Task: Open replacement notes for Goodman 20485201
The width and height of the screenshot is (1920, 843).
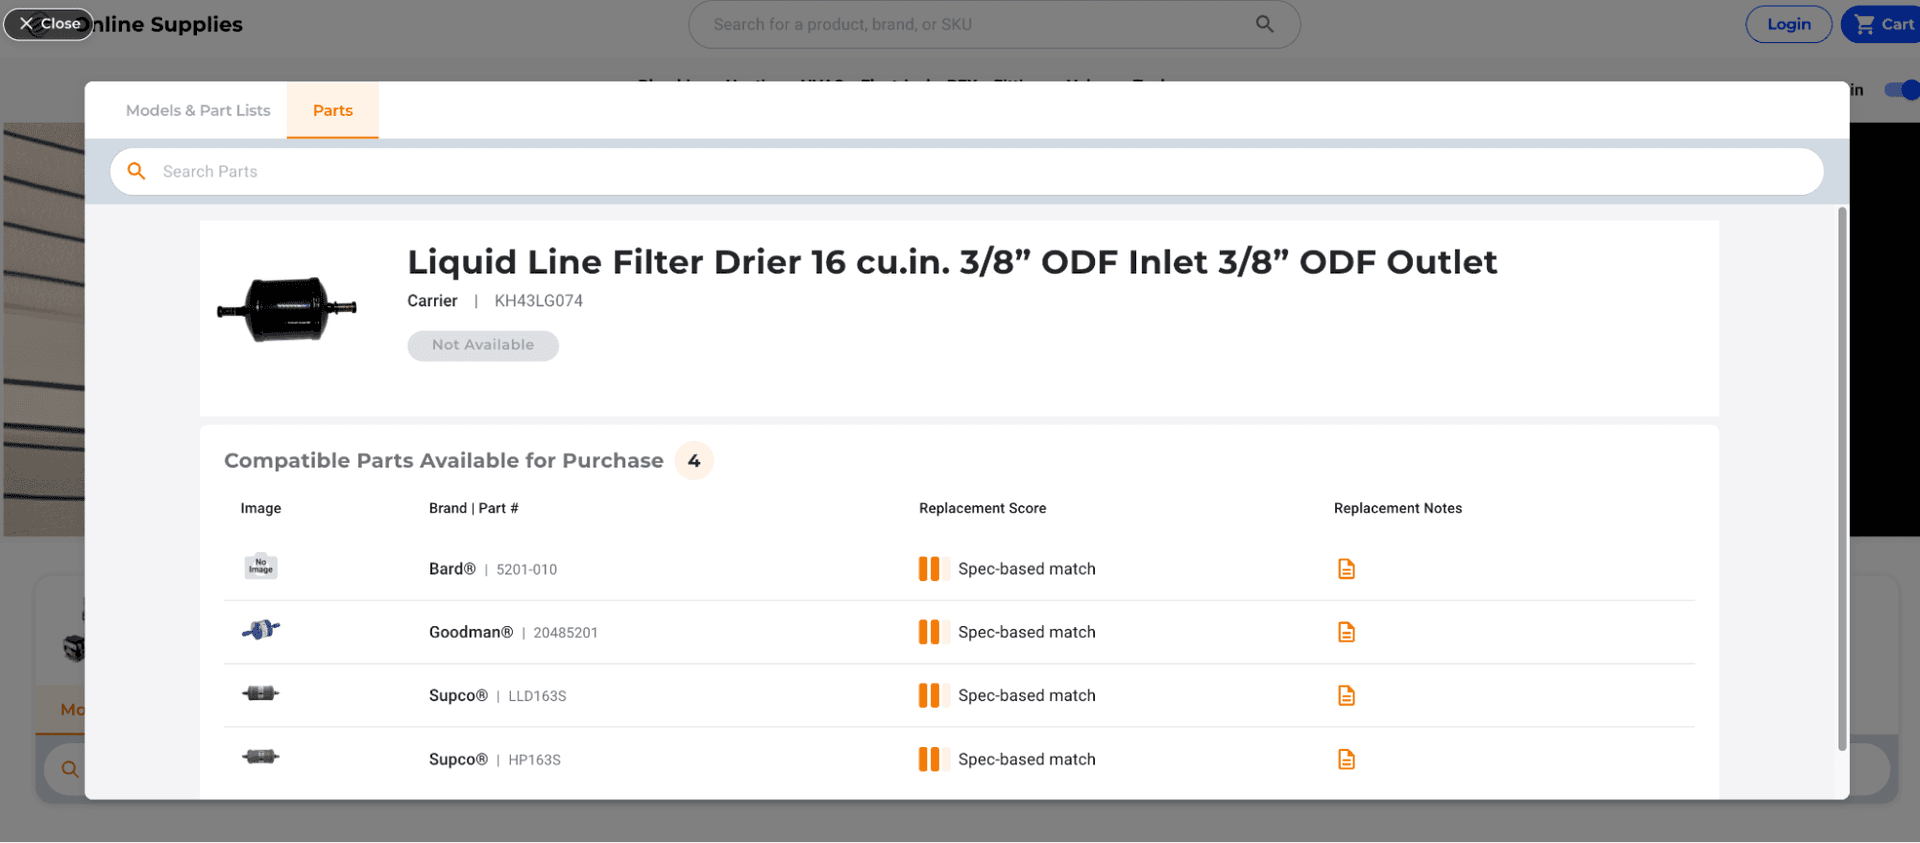Action: [1346, 632]
